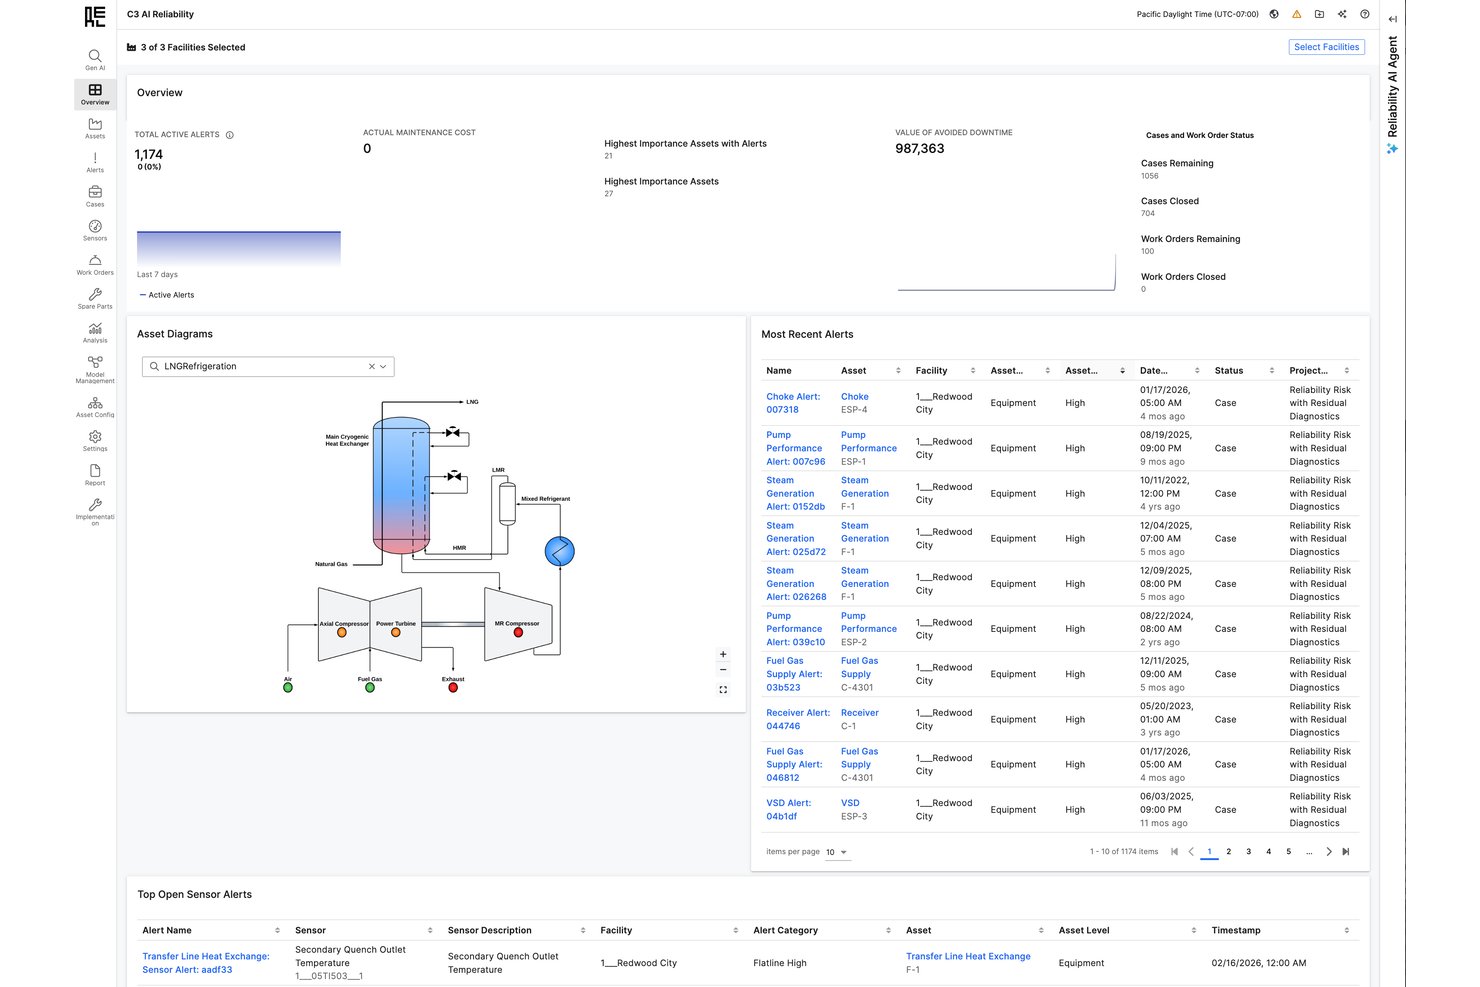Click the Exhaust red status indicator
This screenshot has height=987, width=1480.
coord(453,688)
